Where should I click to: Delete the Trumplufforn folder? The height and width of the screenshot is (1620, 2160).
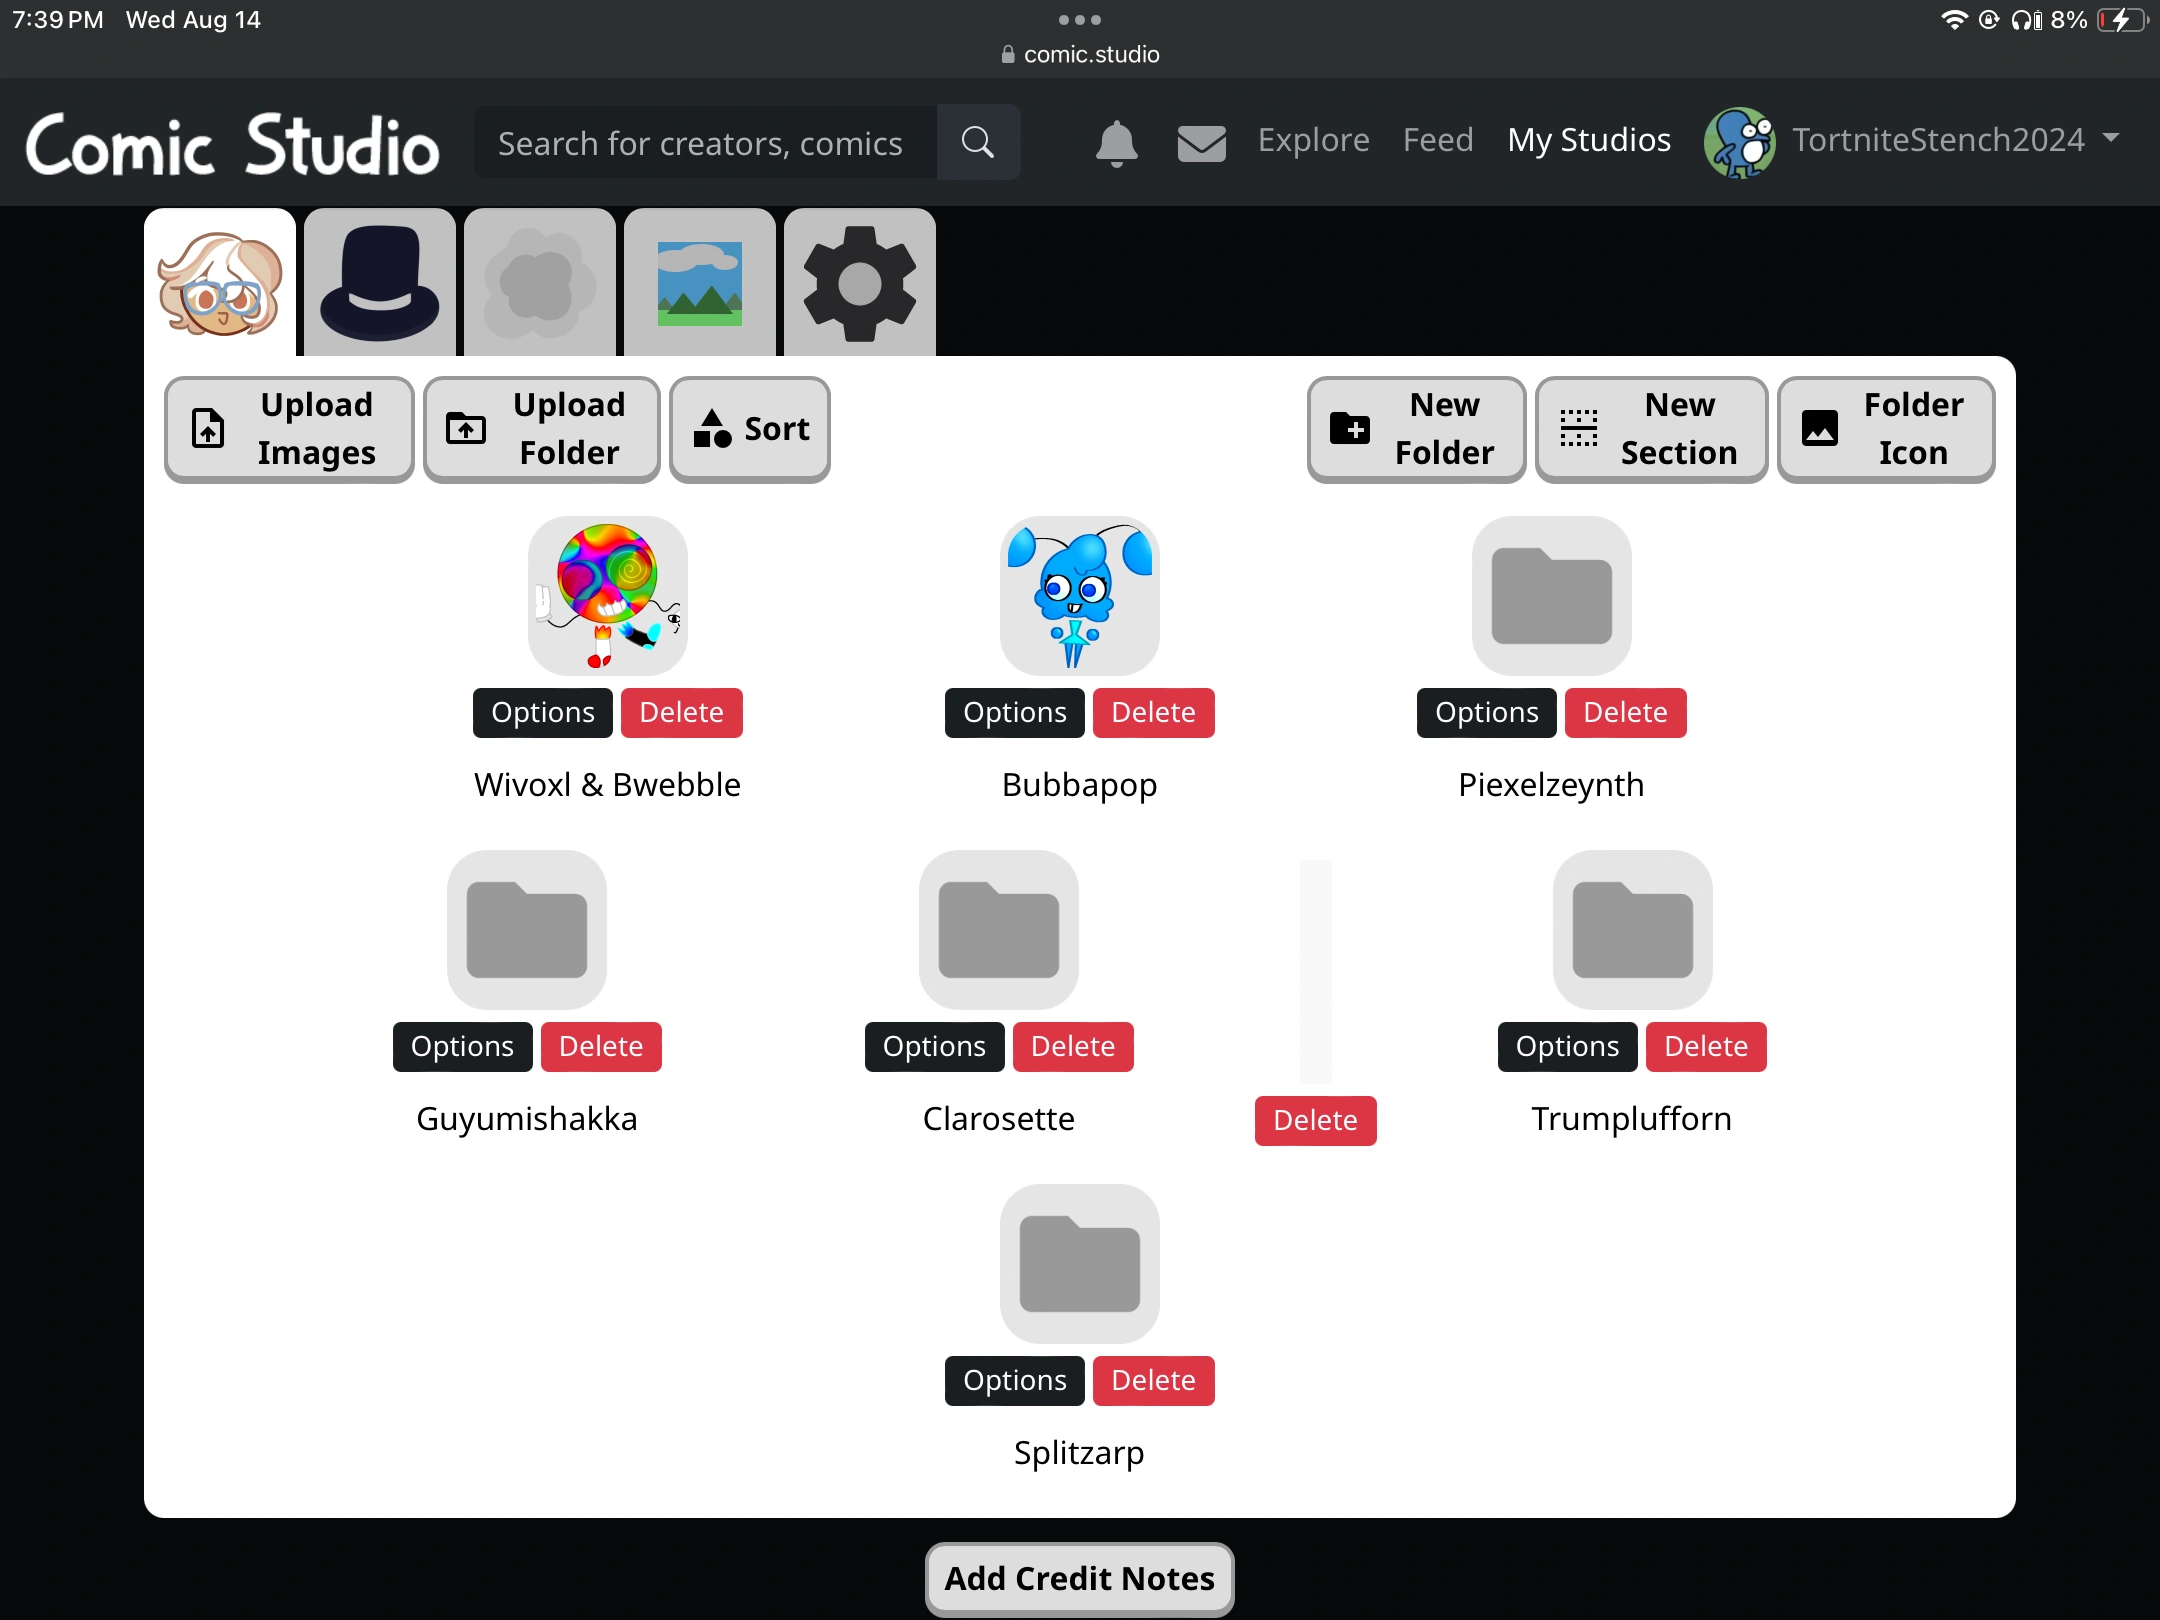[x=1705, y=1046]
